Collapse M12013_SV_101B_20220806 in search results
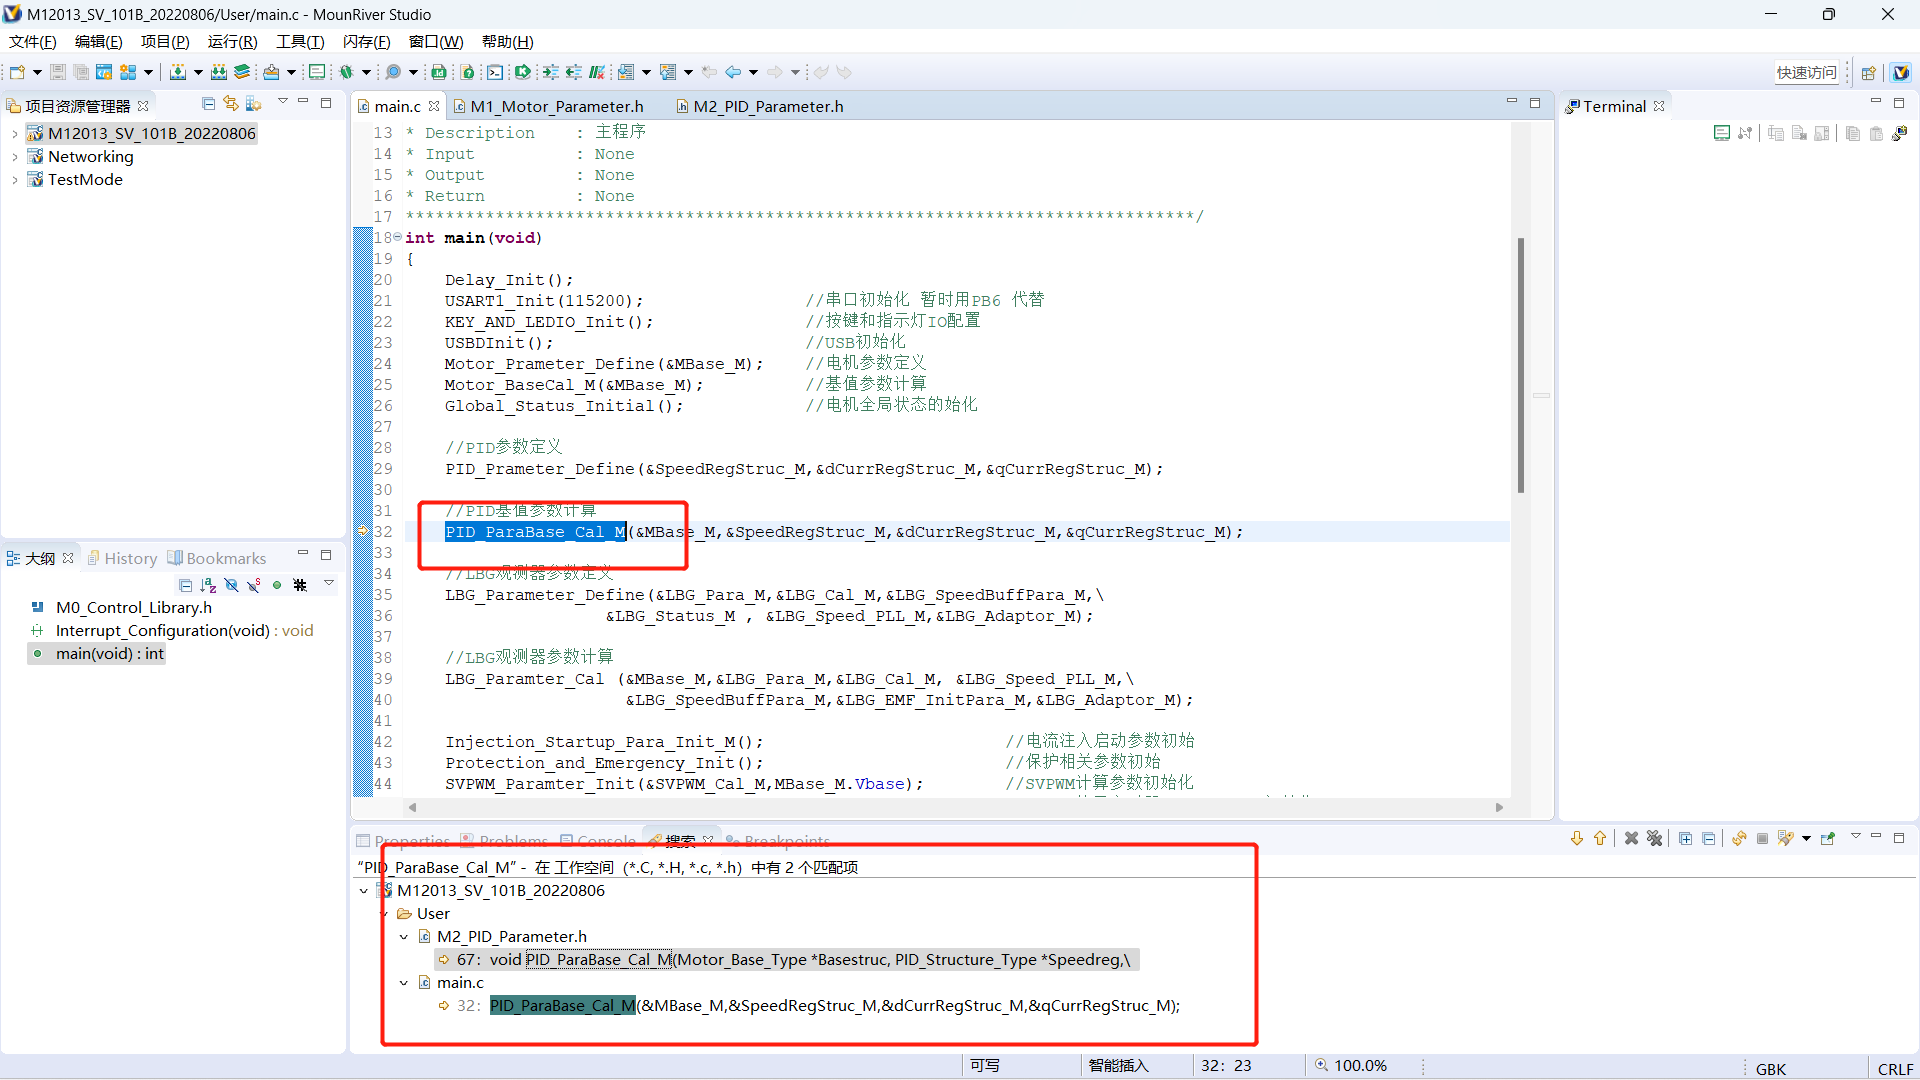This screenshot has height=1080, width=1920. 363,891
